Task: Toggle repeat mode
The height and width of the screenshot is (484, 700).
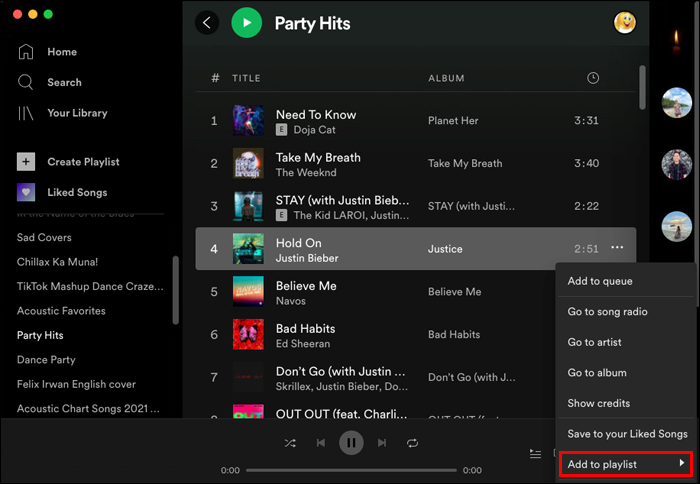Action: (x=412, y=443)
